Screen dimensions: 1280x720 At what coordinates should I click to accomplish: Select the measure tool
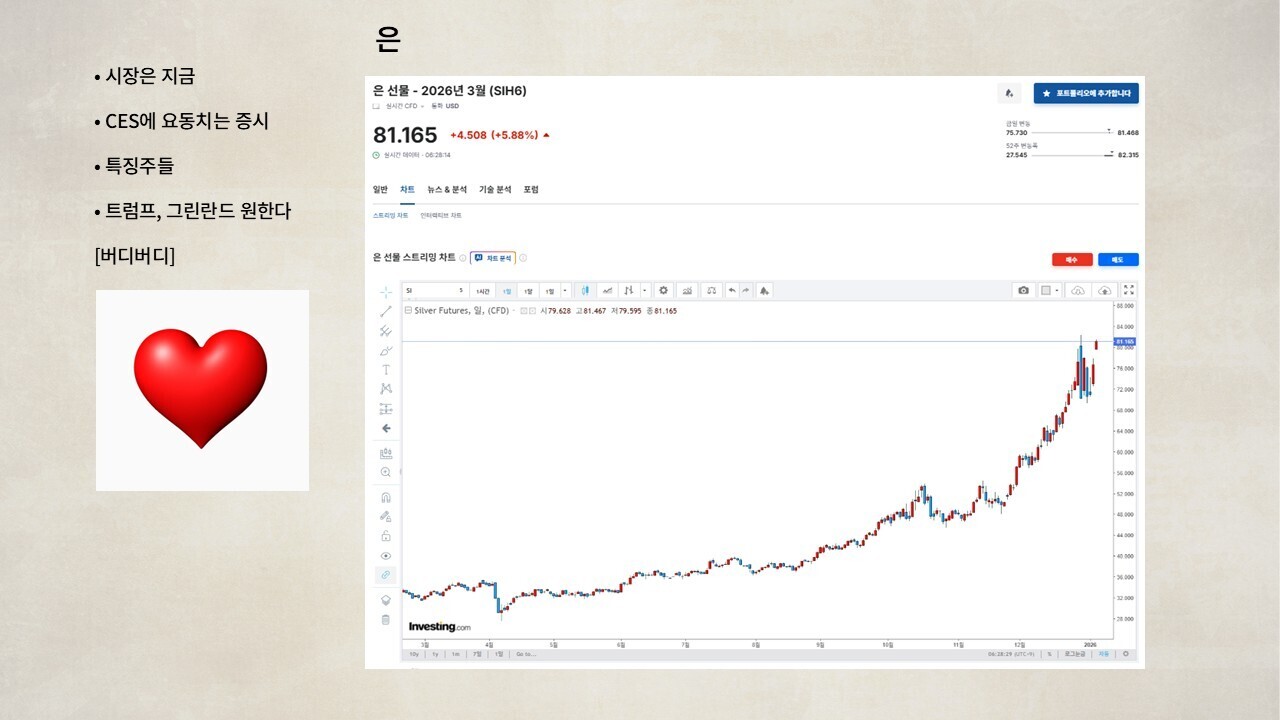(386, 453)
